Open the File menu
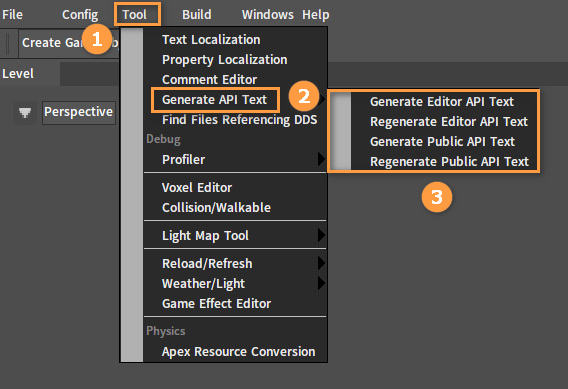 12,14
